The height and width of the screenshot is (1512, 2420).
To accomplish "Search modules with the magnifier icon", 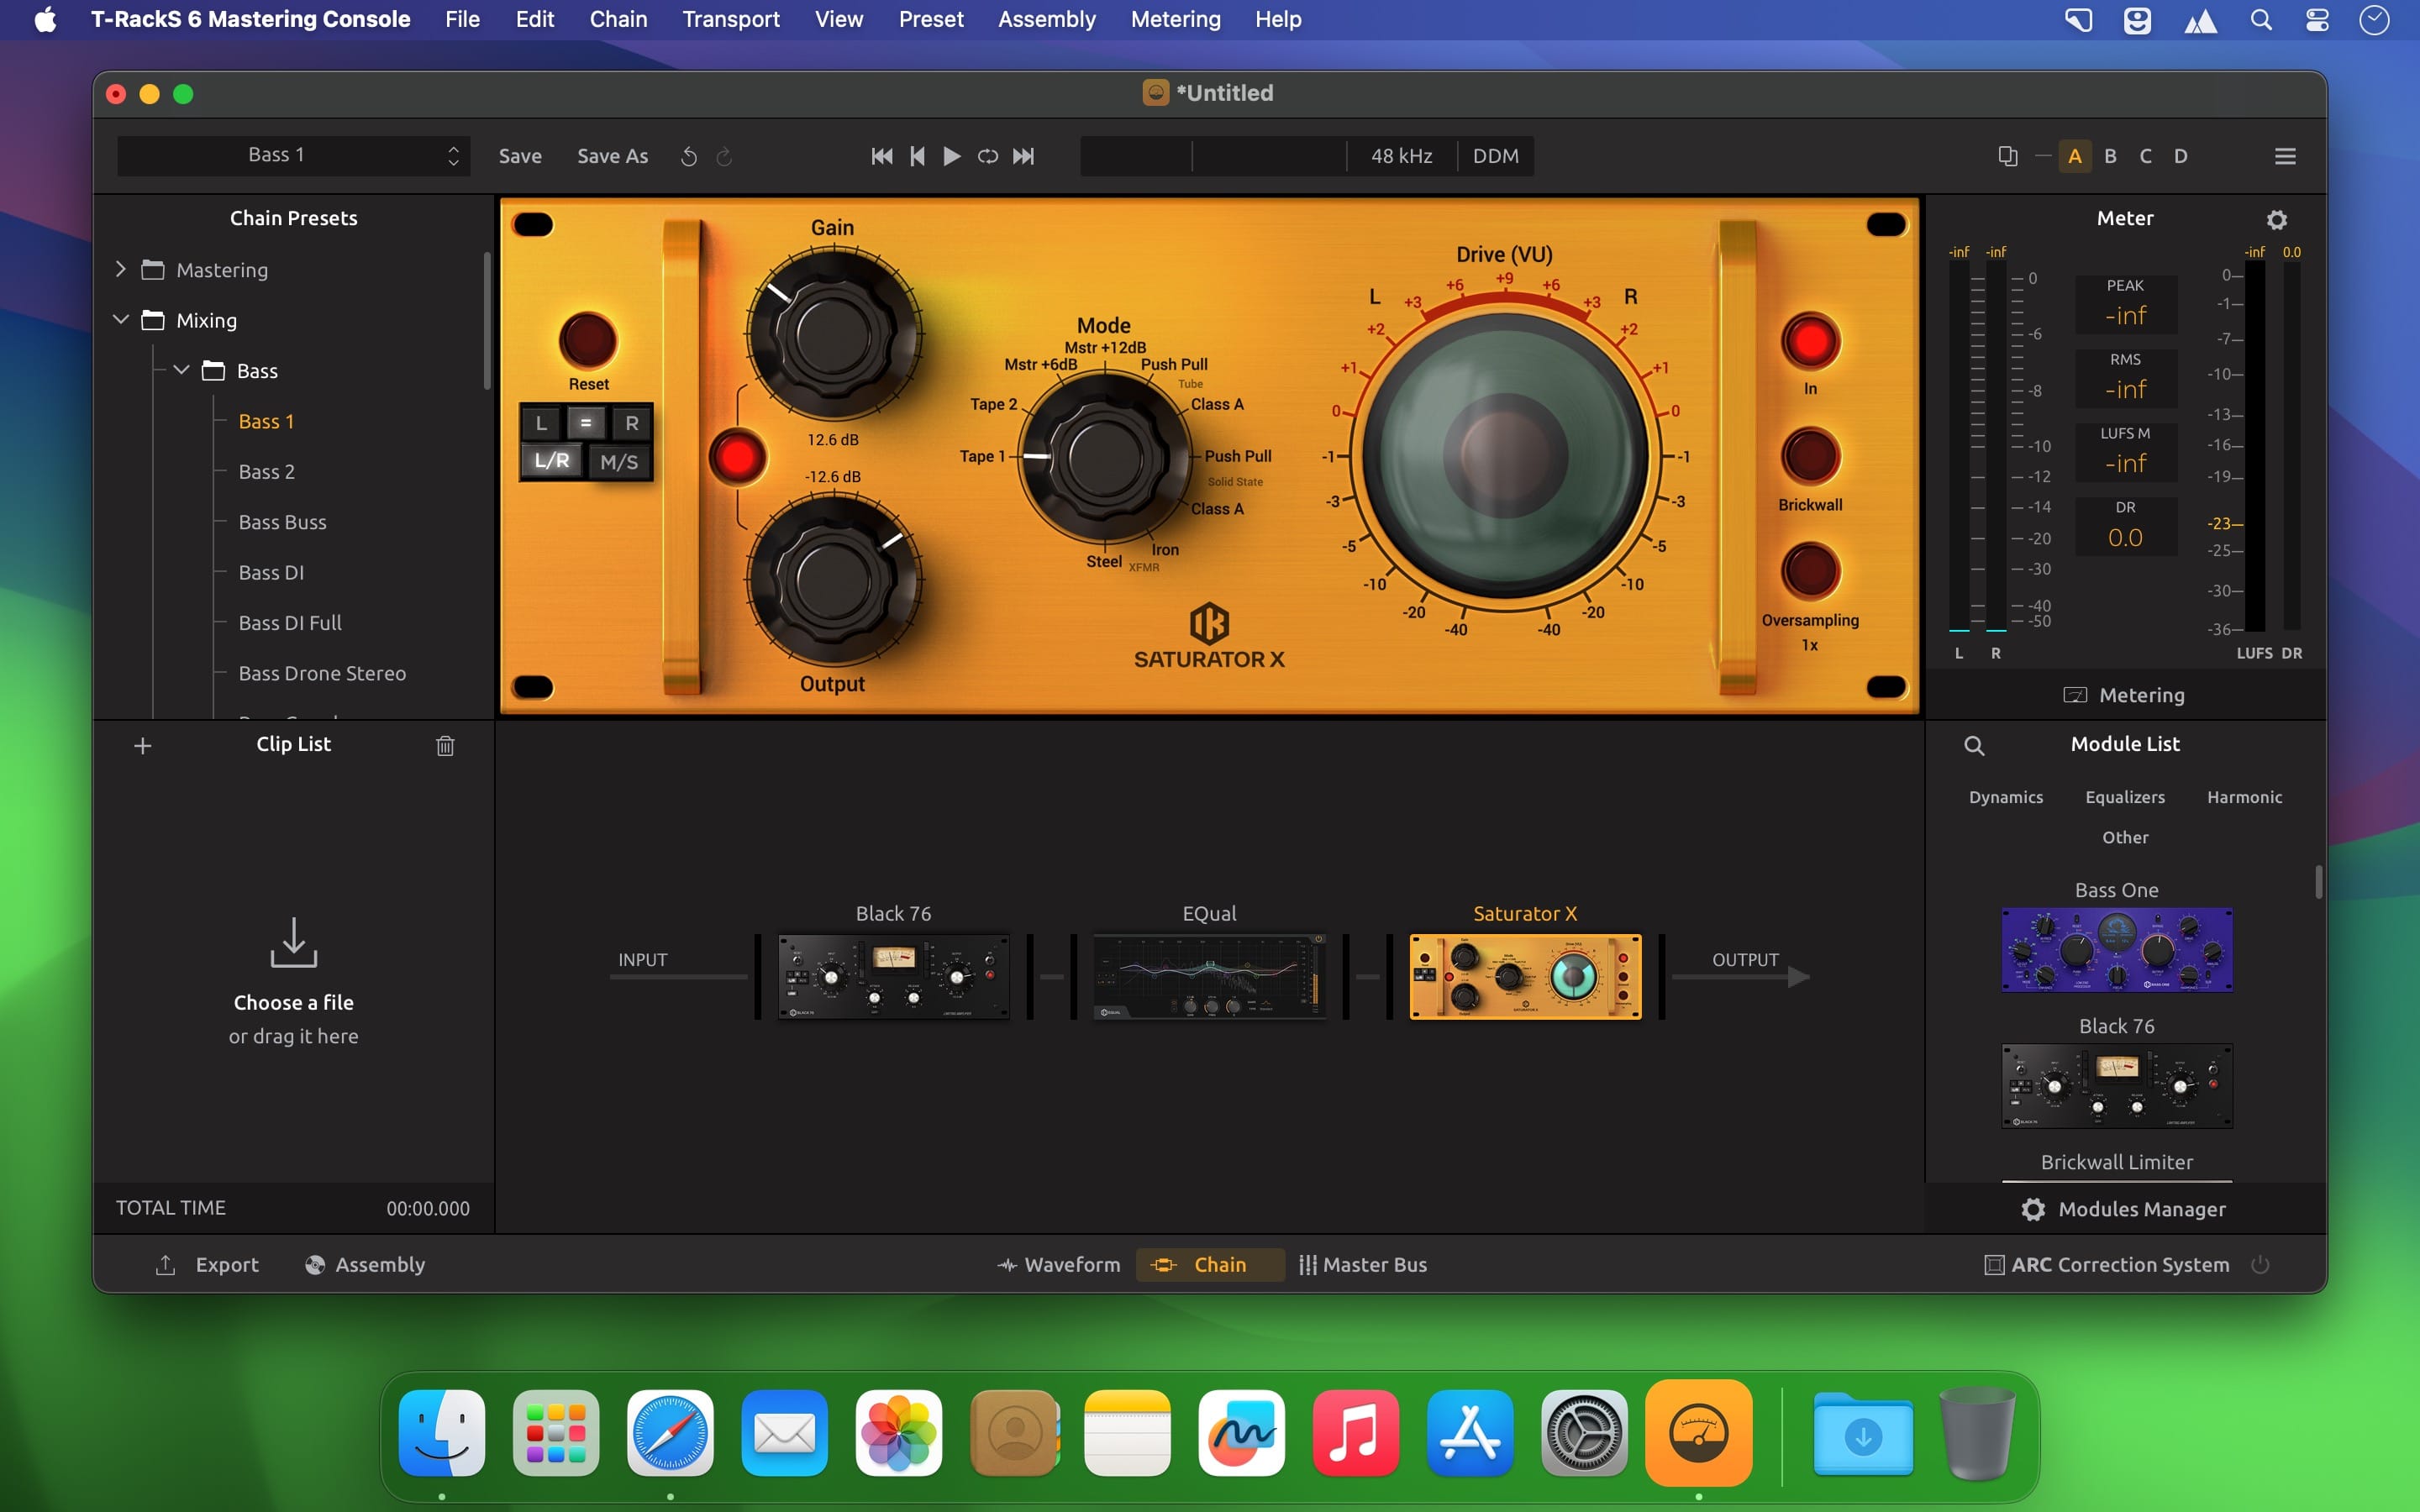I will [x=1974, y=745].
